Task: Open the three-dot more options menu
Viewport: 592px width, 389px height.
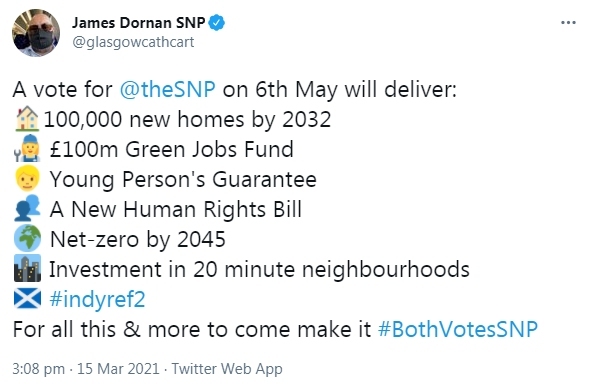Action: (x=568, y=23)
